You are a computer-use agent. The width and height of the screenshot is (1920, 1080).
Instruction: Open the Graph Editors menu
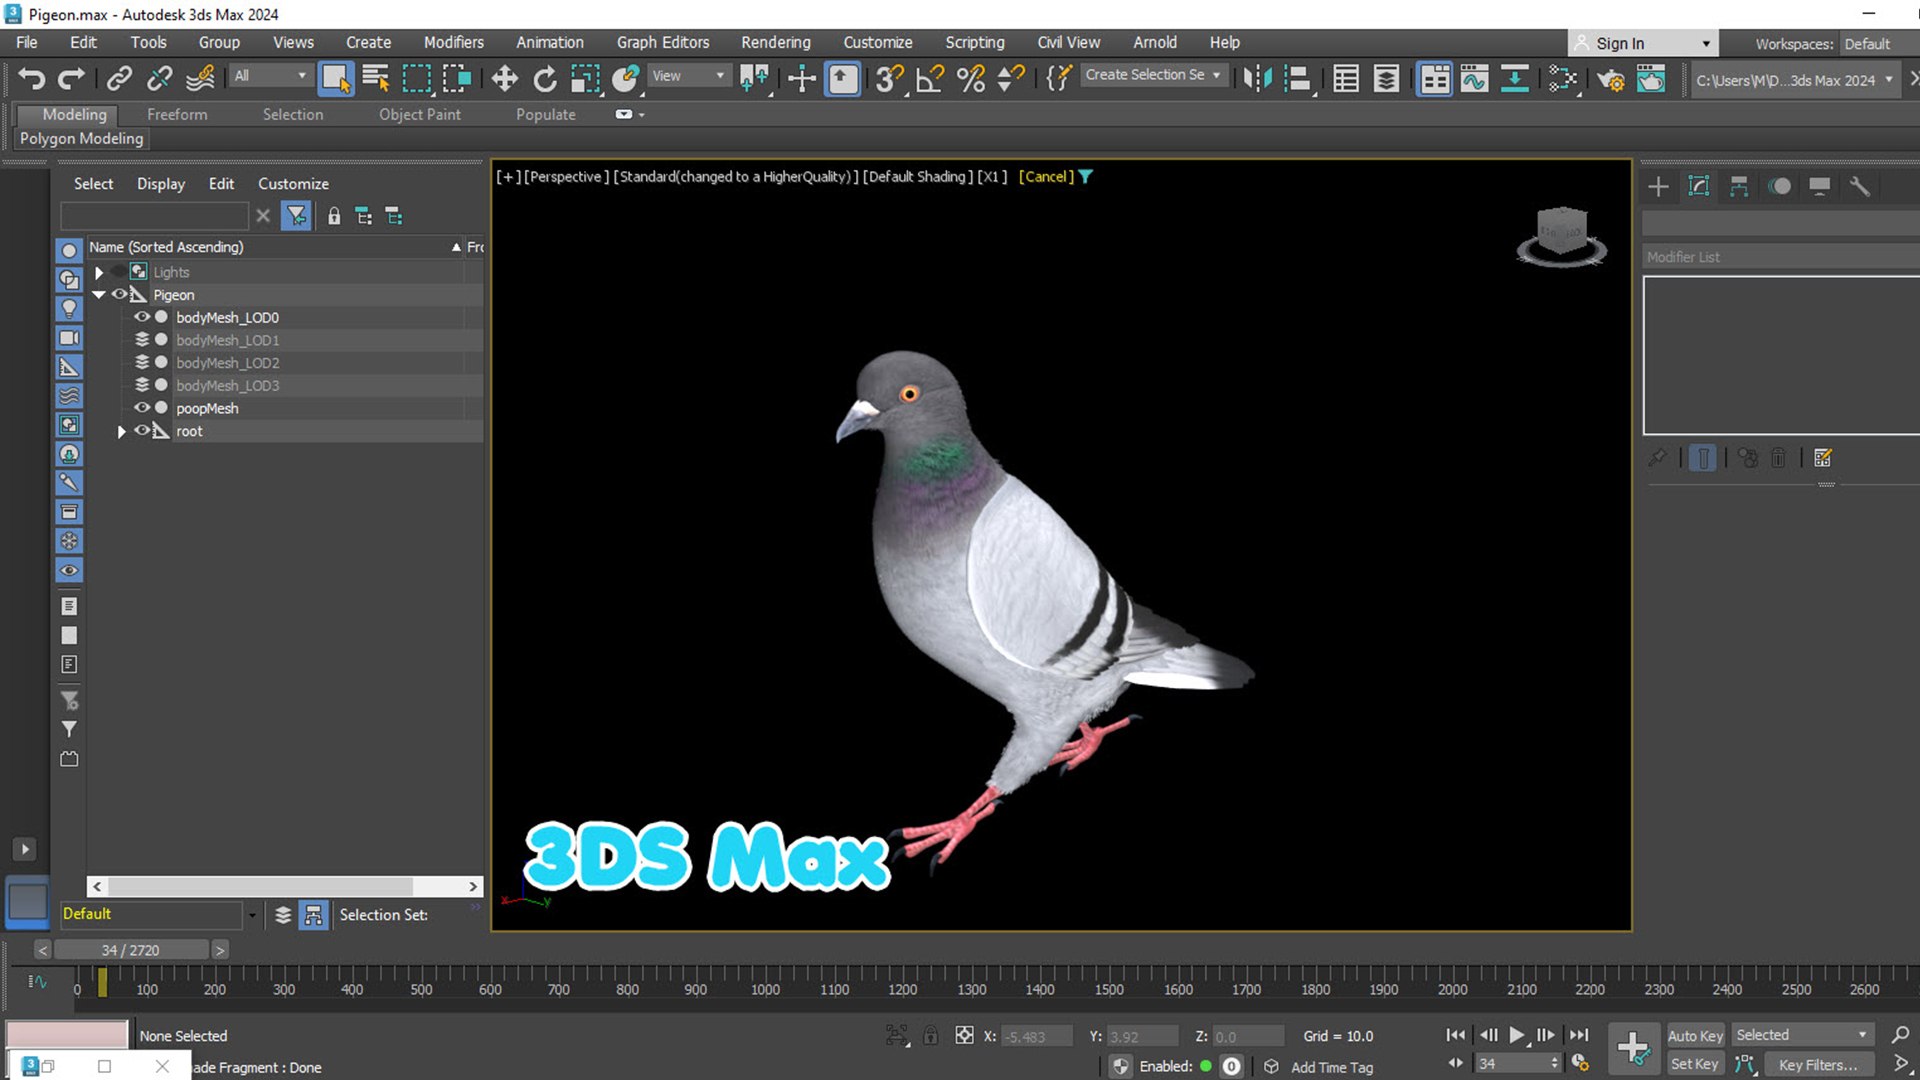click(x=662, y=42)
